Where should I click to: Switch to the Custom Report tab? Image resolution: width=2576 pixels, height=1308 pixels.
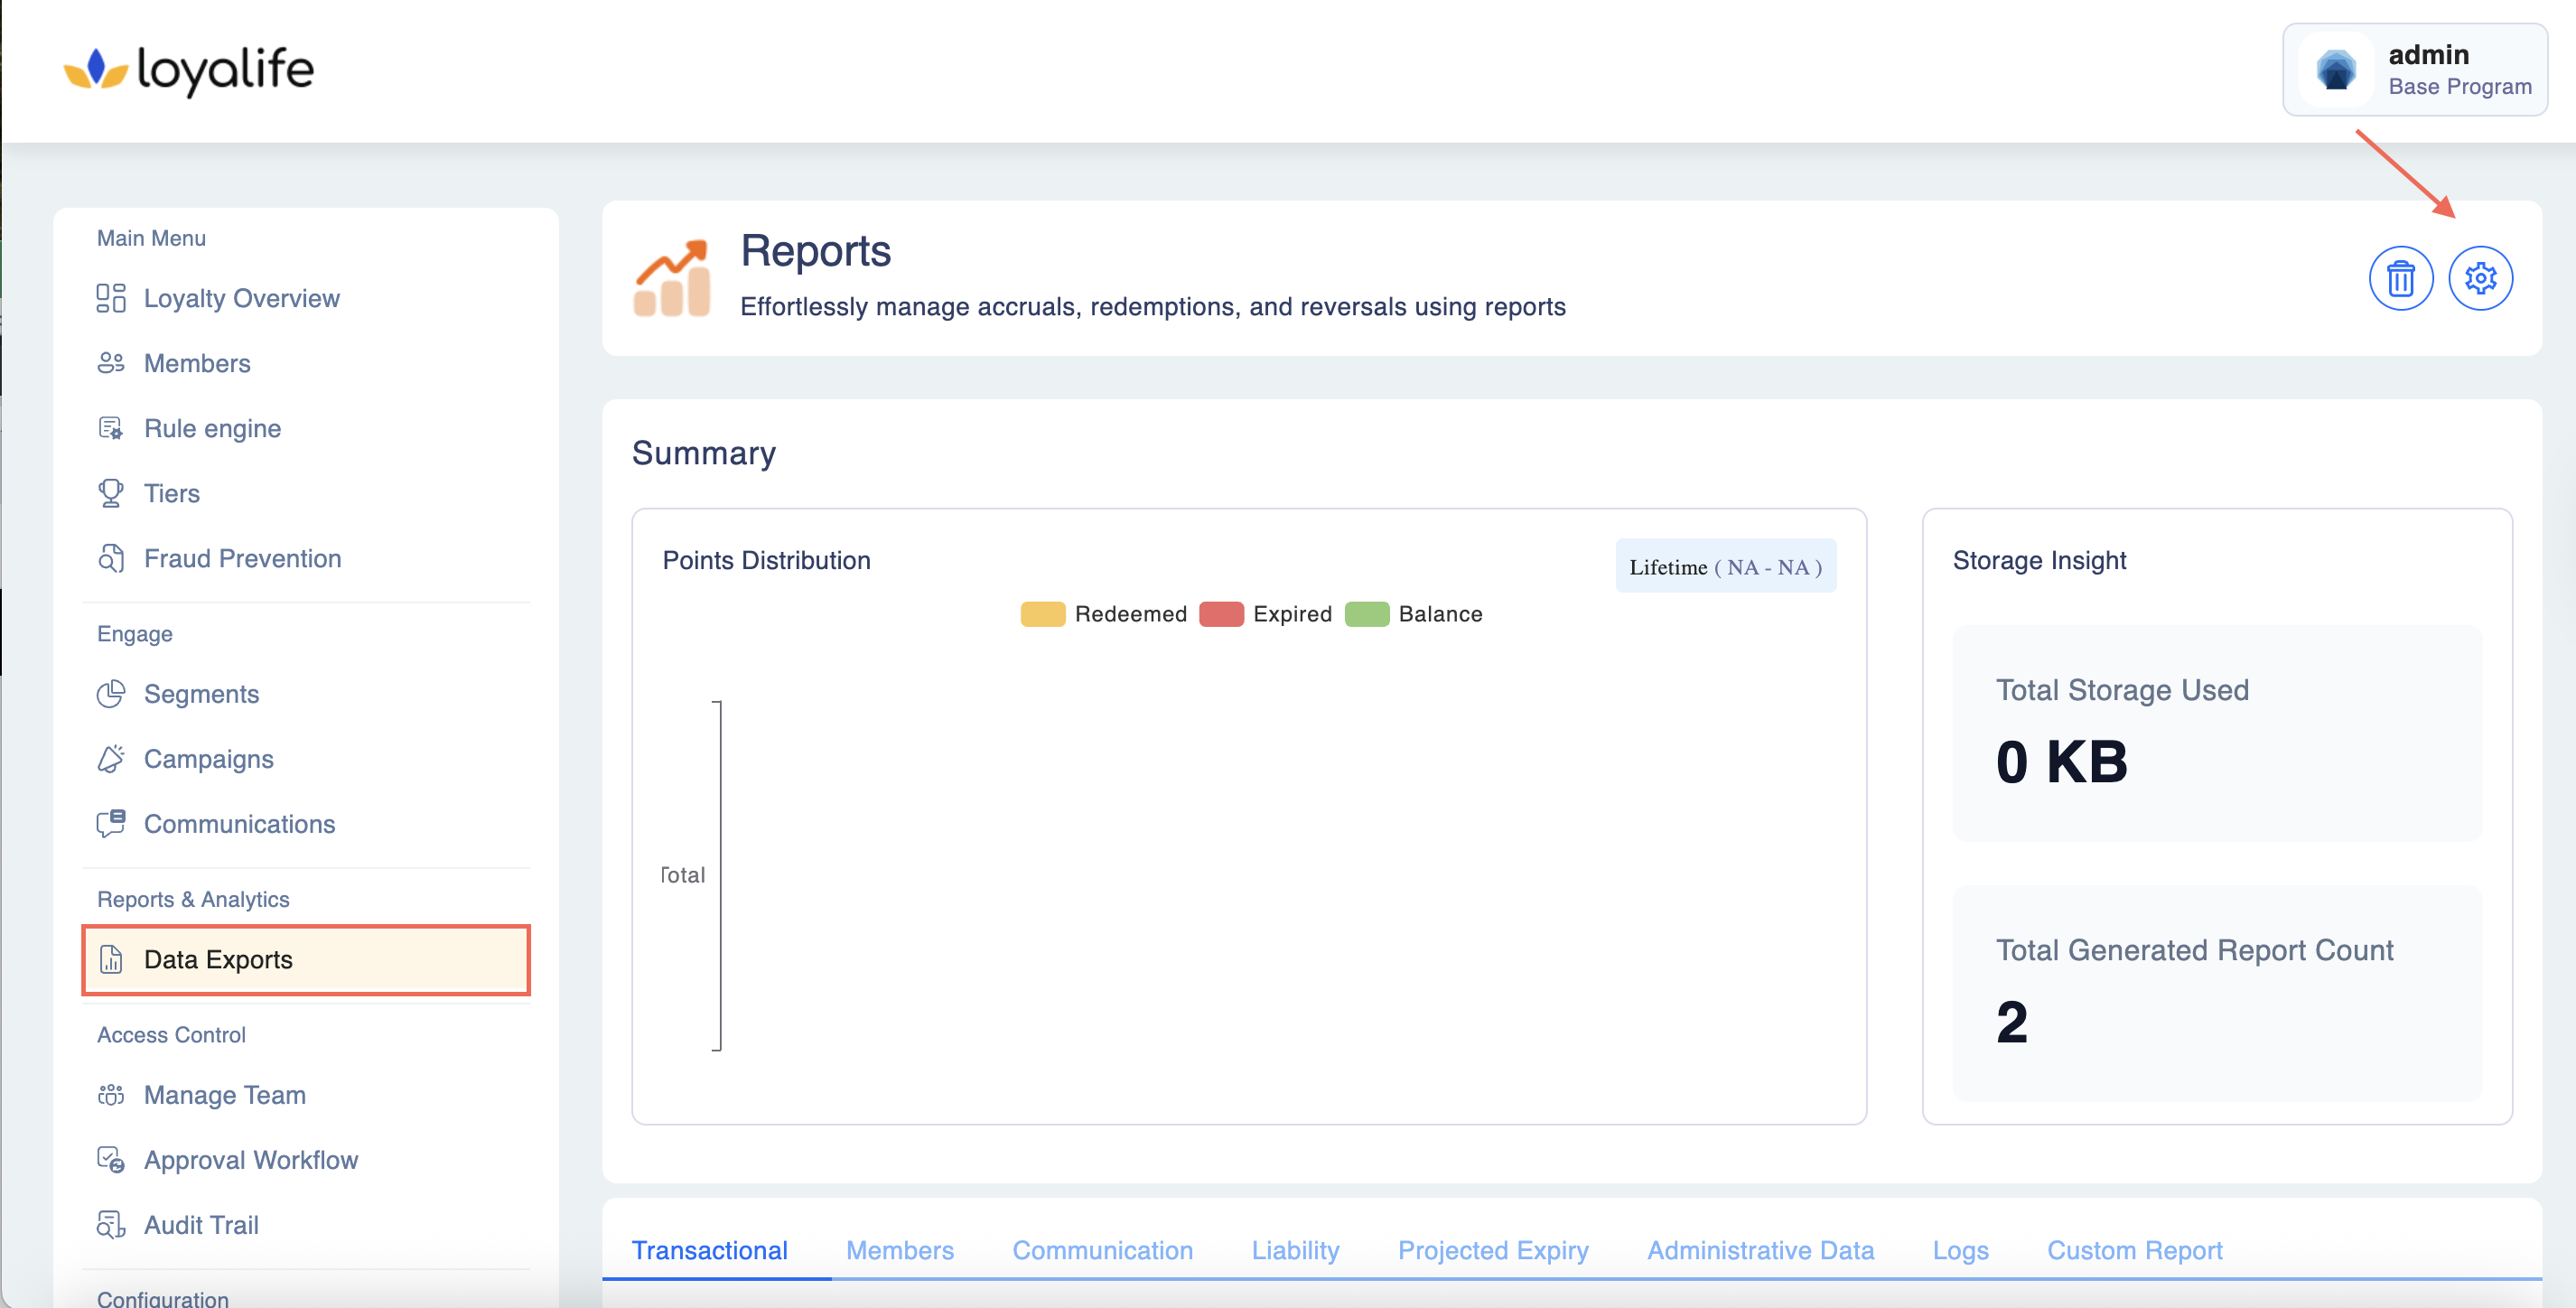pyautogui.click(x=2134, y=1250)
